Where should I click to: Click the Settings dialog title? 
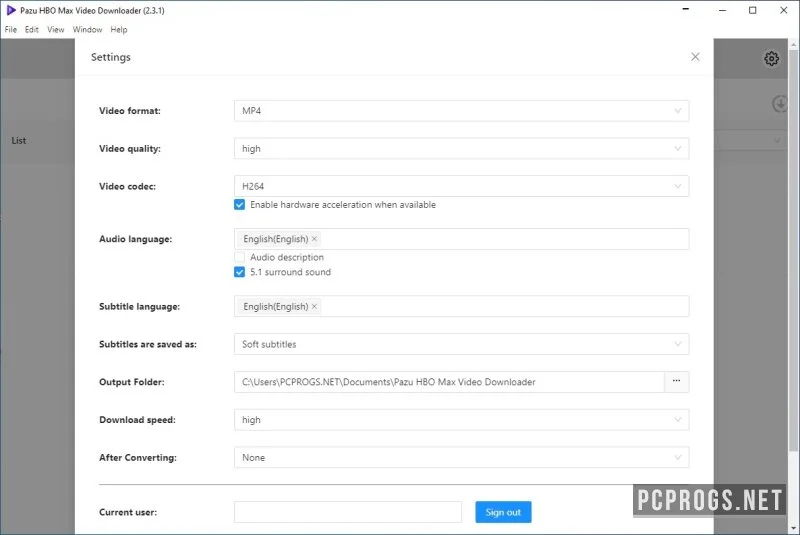pos(111,57)
